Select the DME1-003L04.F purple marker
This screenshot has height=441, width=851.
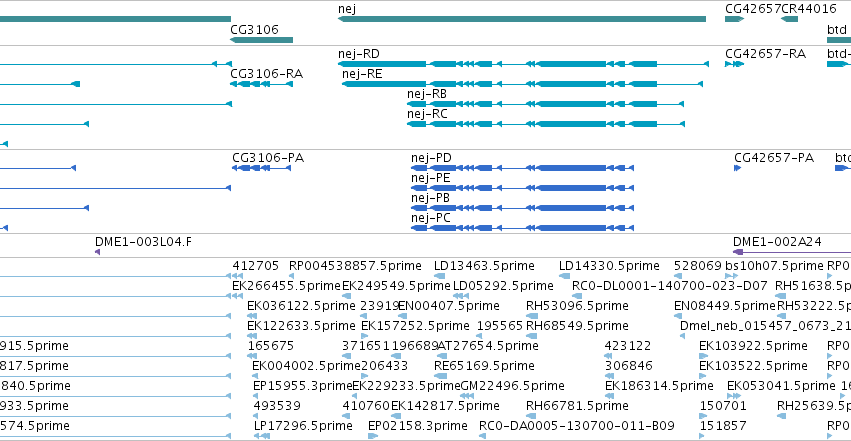tap(98, 252)
